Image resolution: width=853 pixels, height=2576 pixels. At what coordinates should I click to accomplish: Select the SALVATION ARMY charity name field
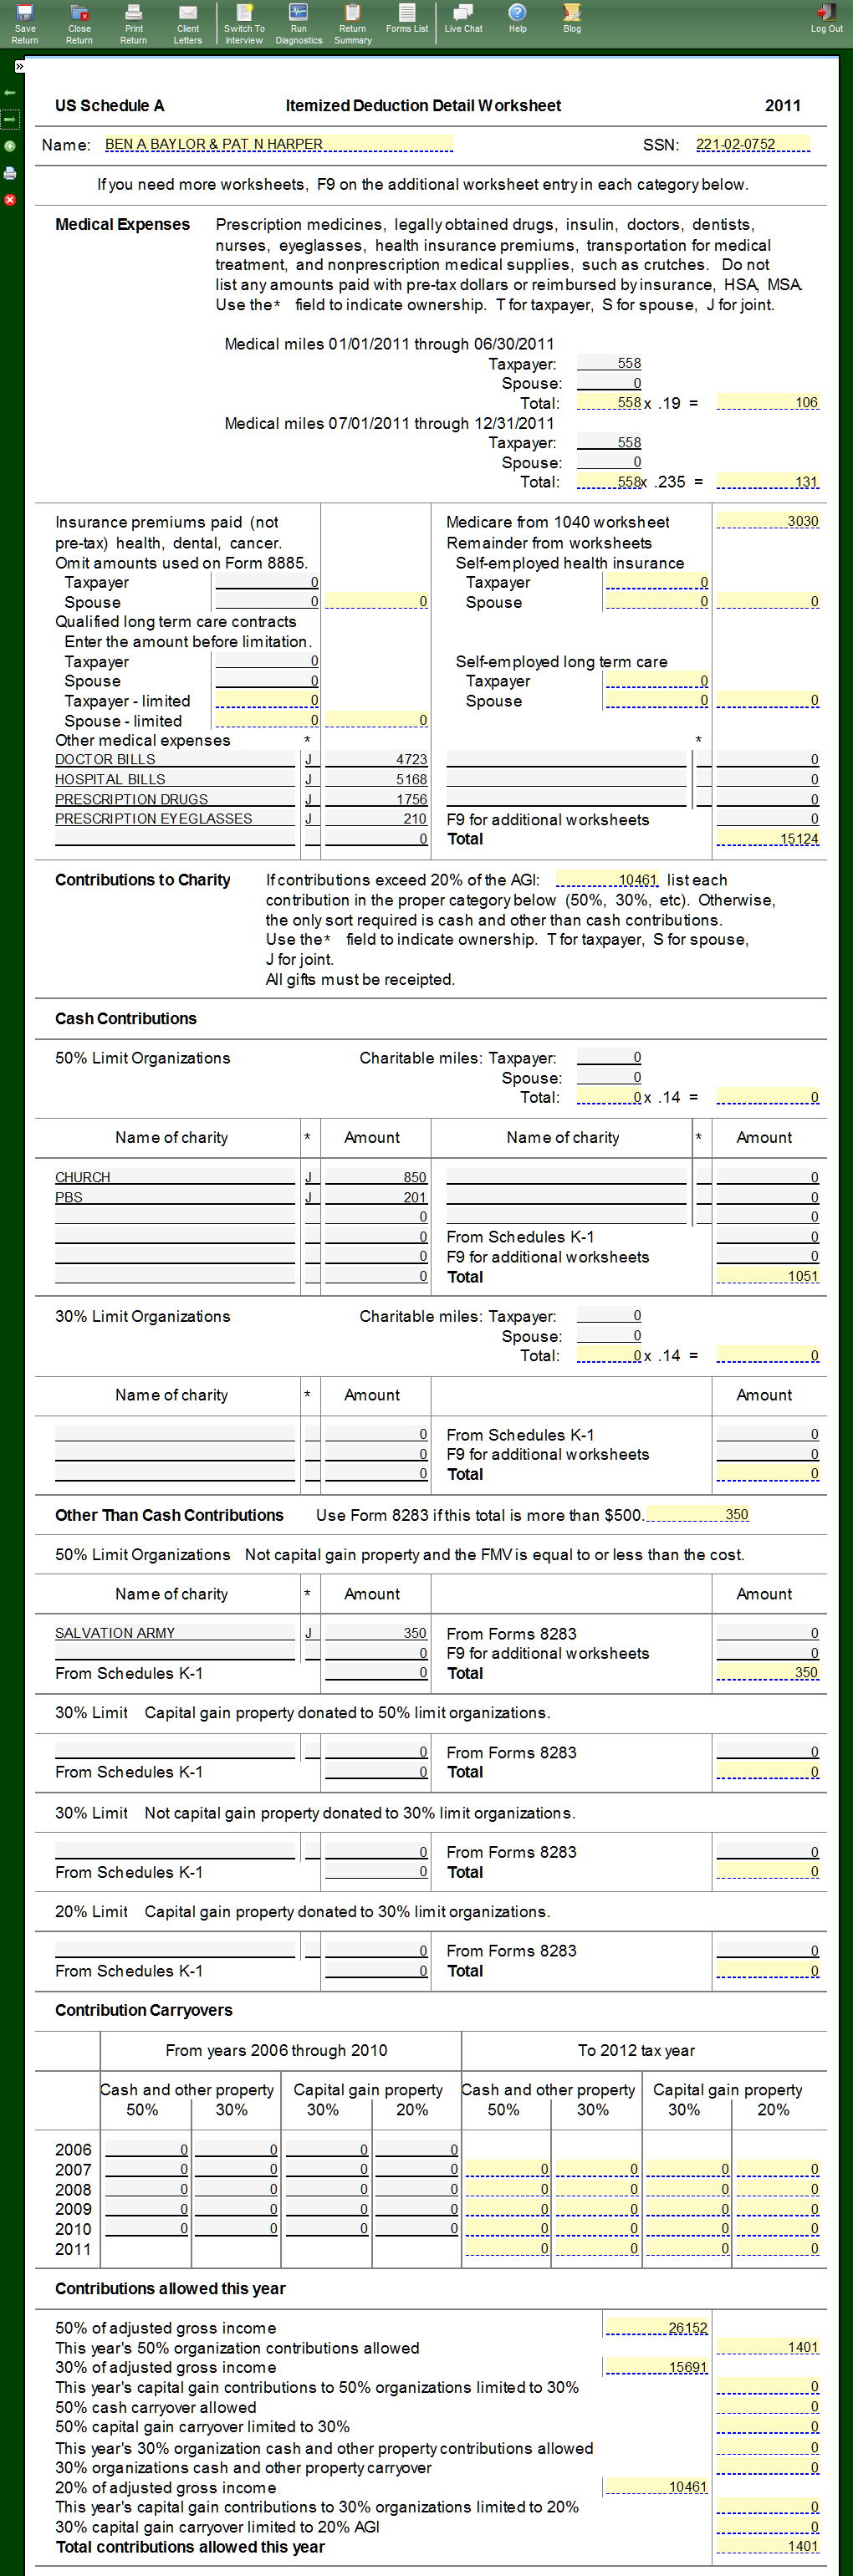coord(115,1633)
